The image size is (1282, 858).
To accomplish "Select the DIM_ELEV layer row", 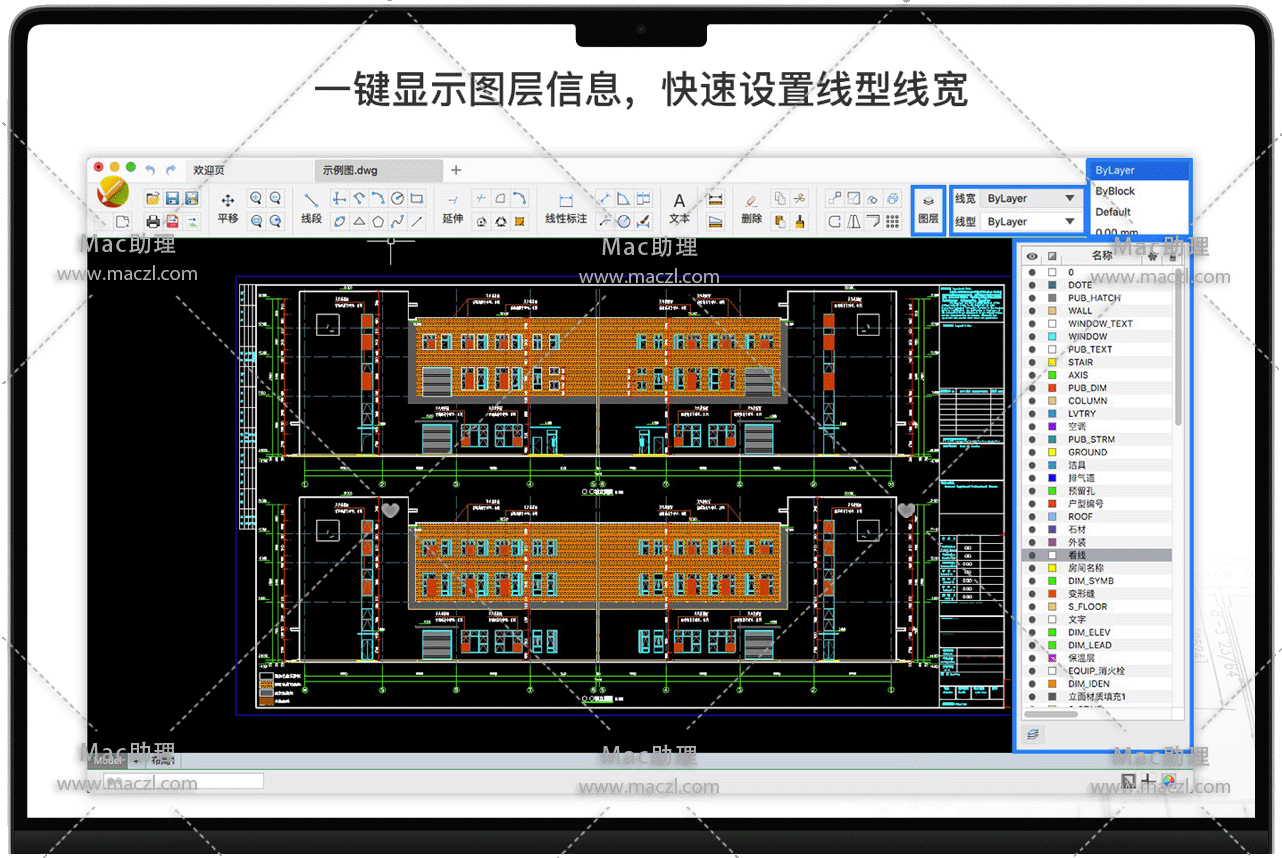I will point(1089,633).
